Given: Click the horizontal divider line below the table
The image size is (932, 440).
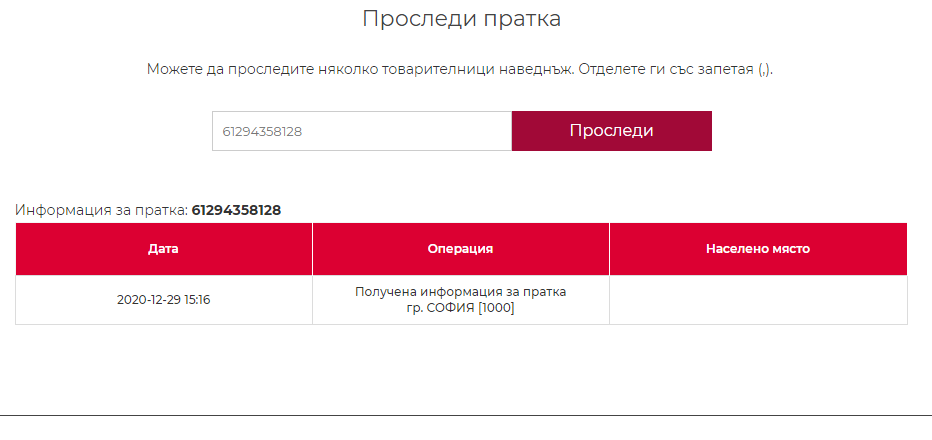Looking at the screenshot, I should [x=466, y=415].
